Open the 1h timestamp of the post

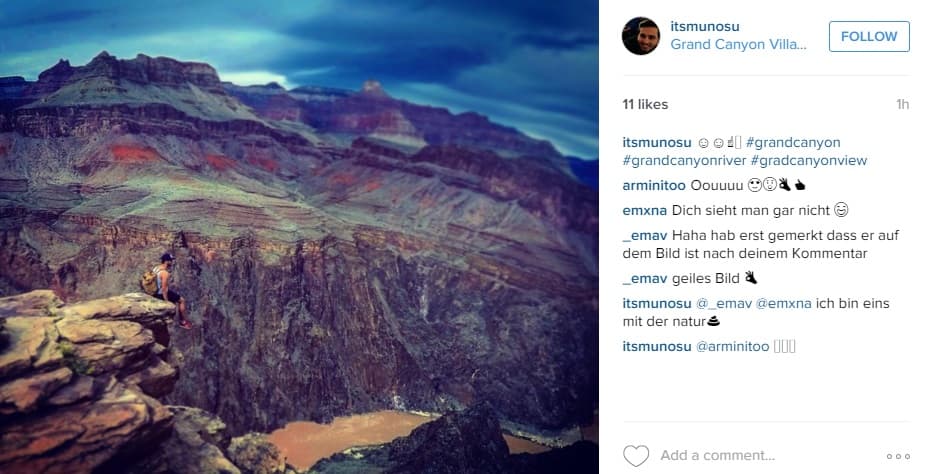click(x=902, y=105)
